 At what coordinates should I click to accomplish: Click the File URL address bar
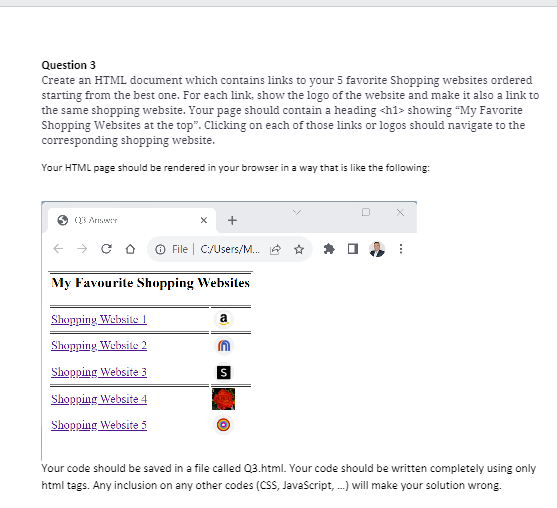230,249
